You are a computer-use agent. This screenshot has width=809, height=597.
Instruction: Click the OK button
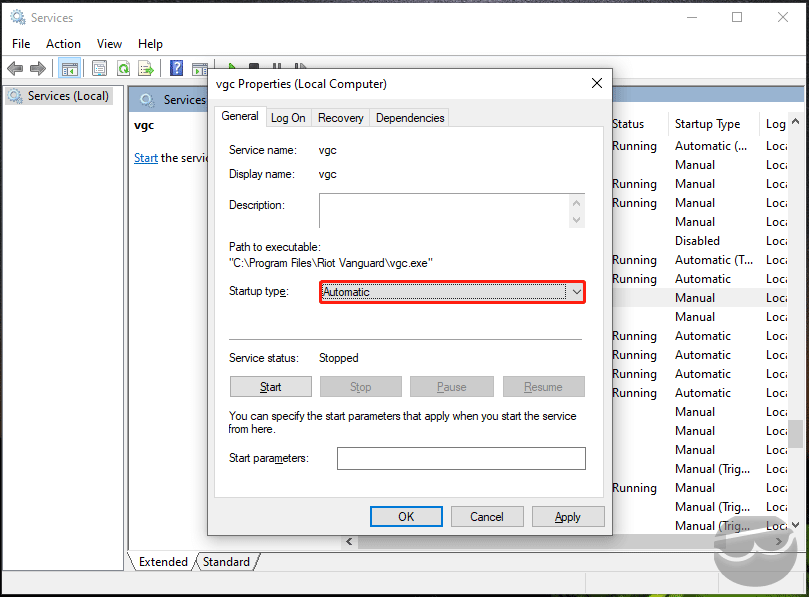point(406,517)
